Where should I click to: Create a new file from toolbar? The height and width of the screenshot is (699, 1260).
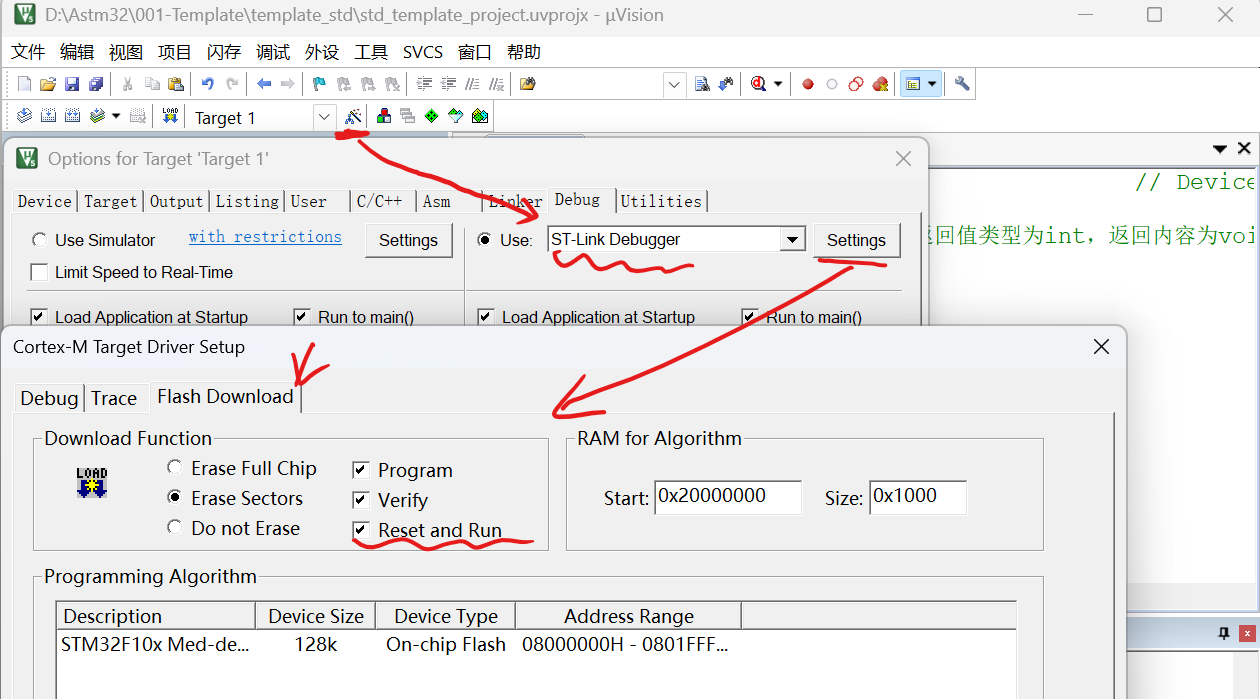24,84
